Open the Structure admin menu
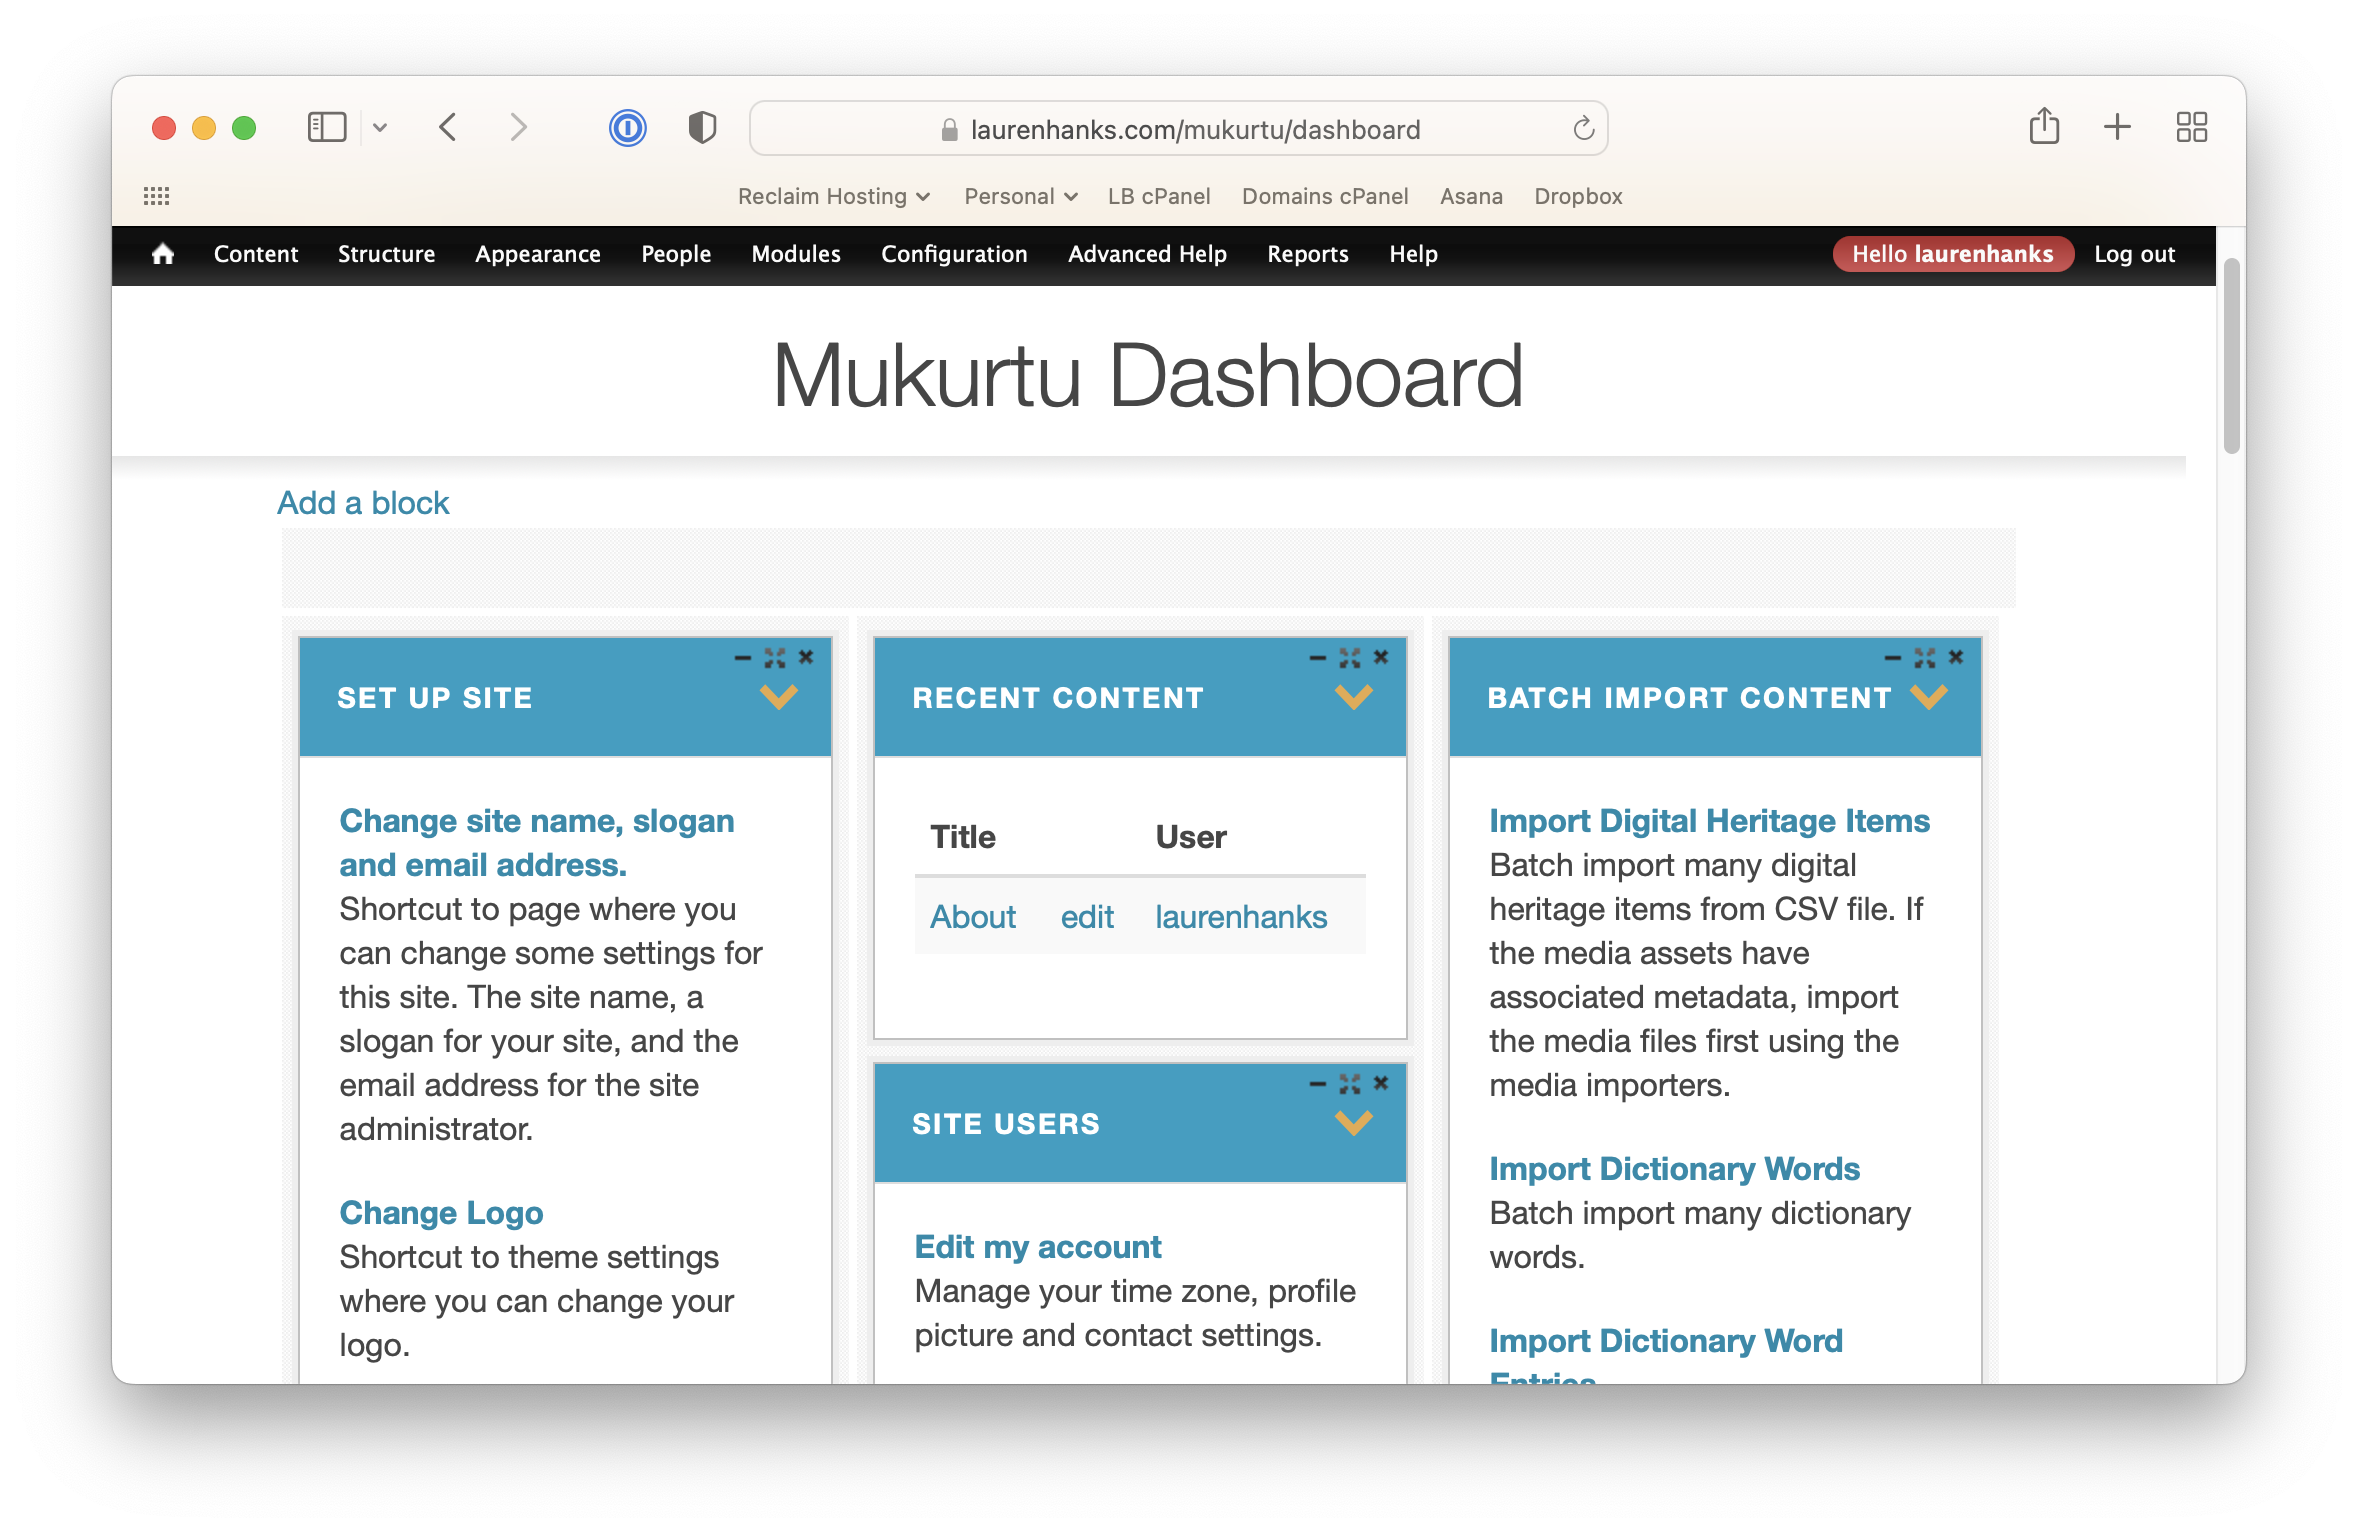The height and width of the screenshot is (1532, 2358). (386, 254)
